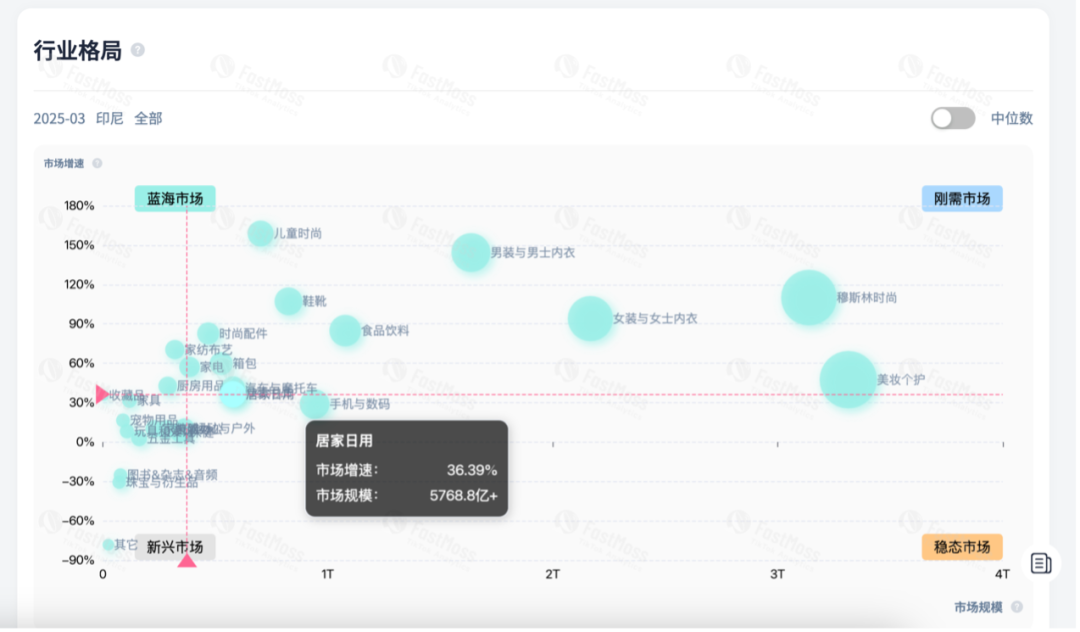Click the pink triangle marker on the horizontal axis
Image resolution: width=1080 pixels, height=632 pixels.
pos(186,560)
